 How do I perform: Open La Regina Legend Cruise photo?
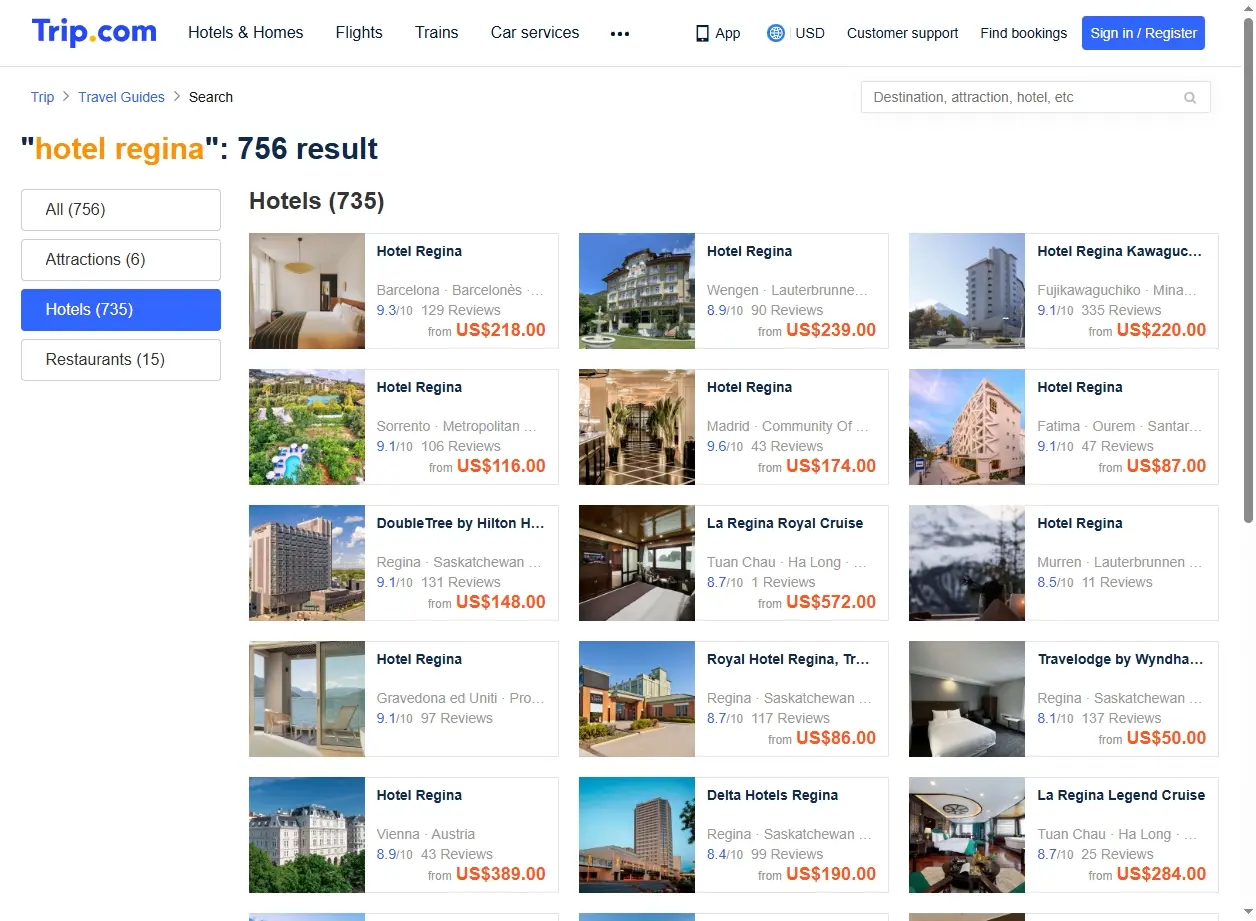tap(967, 835)
